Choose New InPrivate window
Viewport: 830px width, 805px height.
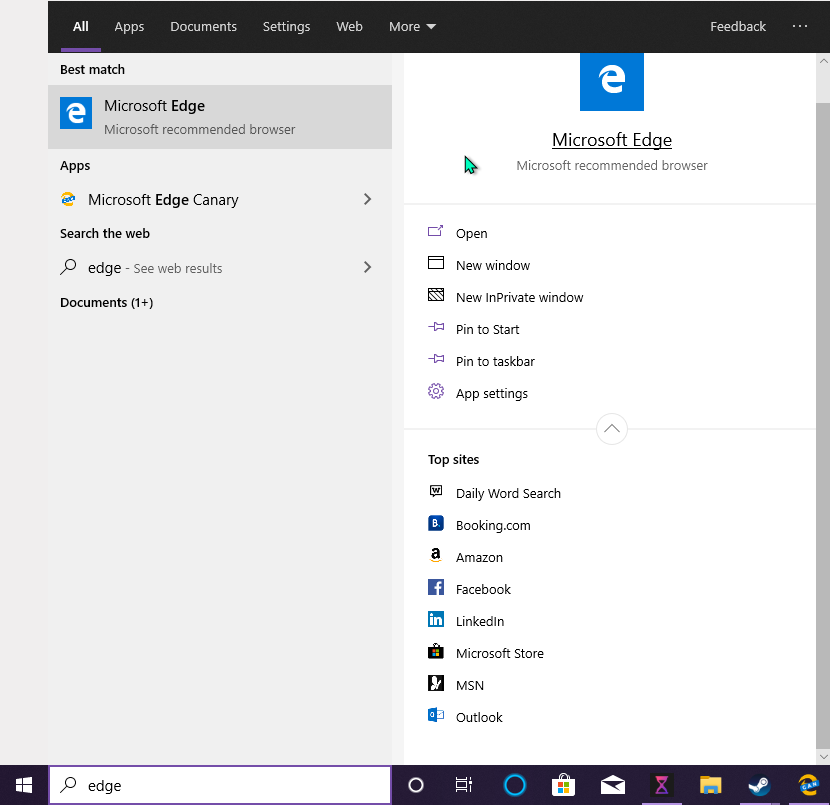coord(519,297)
